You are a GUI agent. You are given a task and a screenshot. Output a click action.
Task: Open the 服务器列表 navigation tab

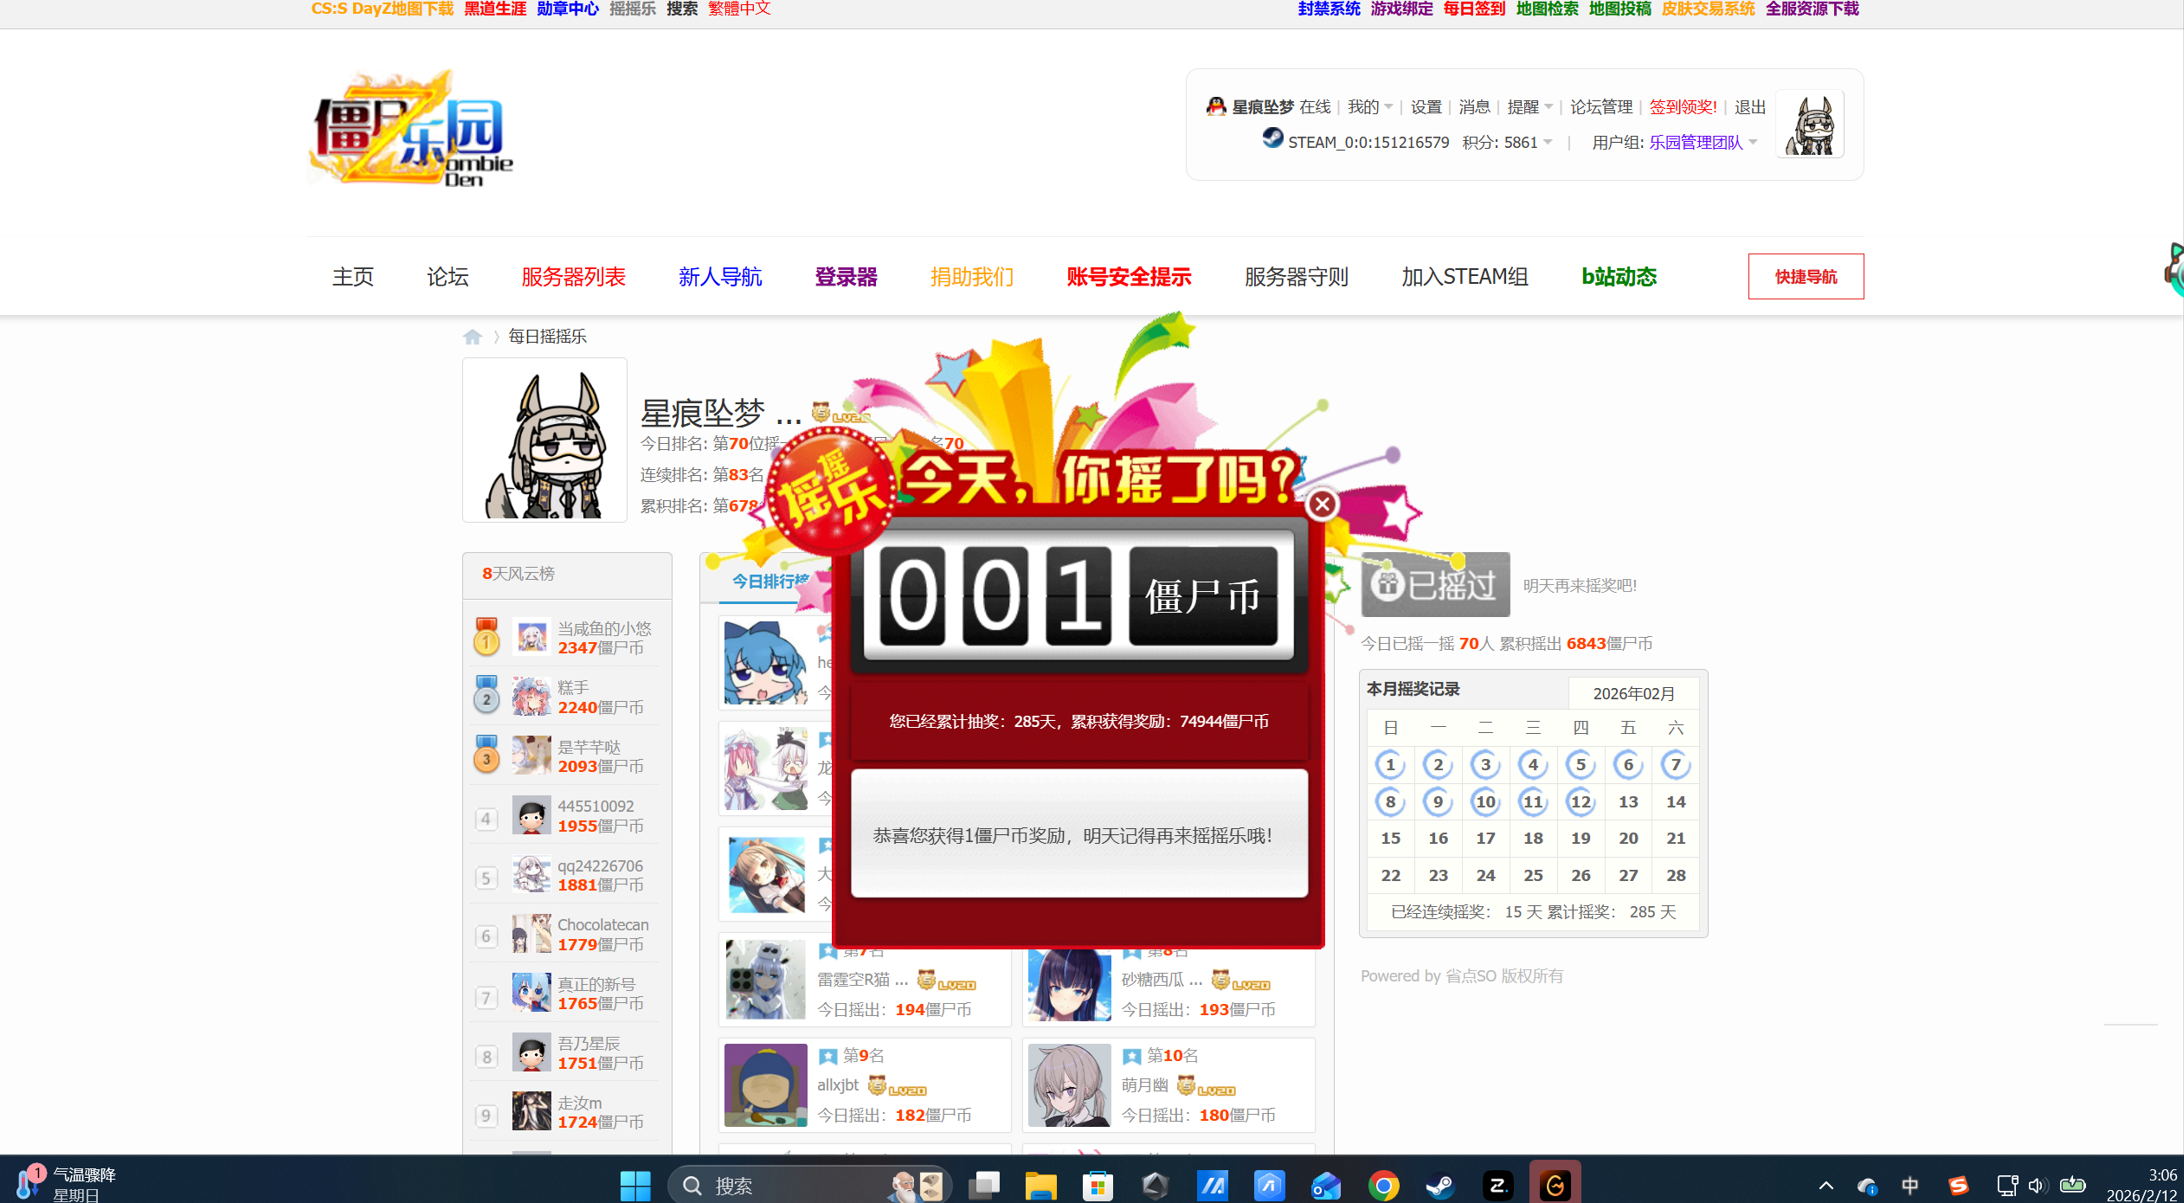point(573,277)
